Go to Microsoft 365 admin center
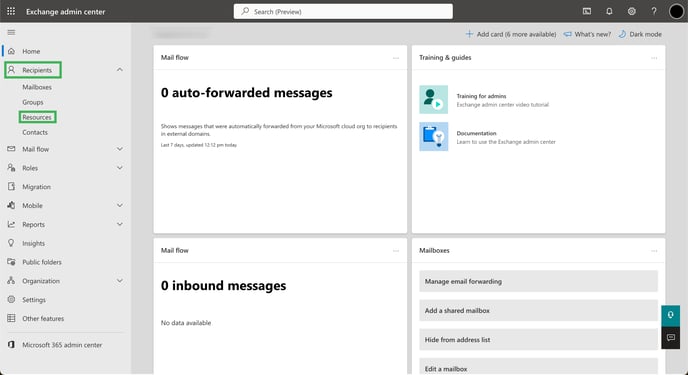688x375 pixels. click(x=62, y=345)
